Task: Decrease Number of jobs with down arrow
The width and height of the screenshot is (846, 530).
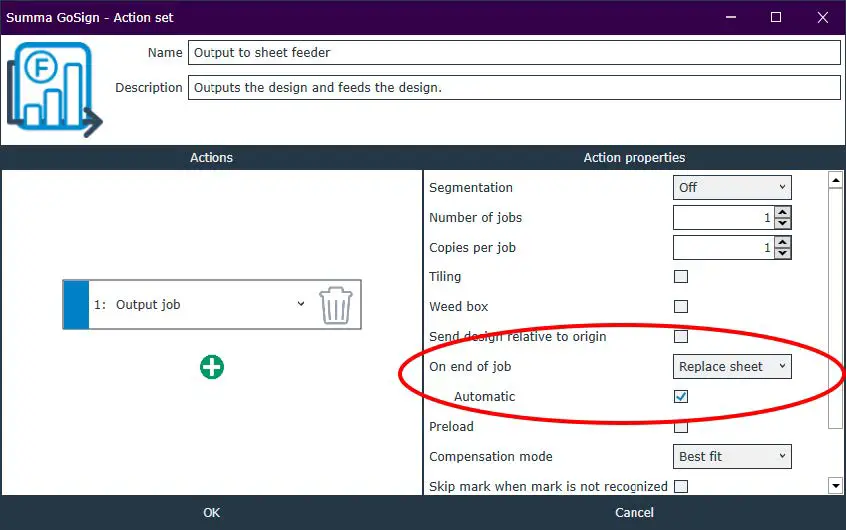Action: [x=783, y=223]
